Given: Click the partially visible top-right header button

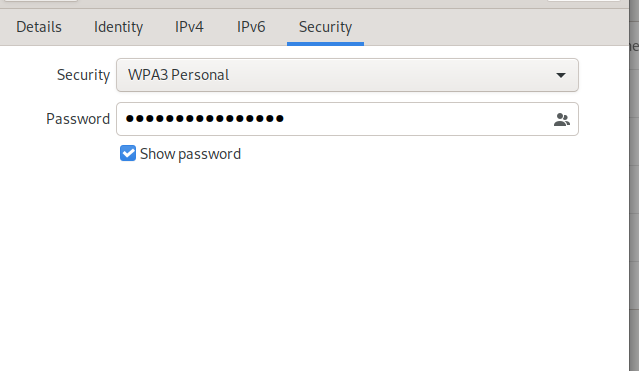Looking at the screenshot, I should pos(584,1).
